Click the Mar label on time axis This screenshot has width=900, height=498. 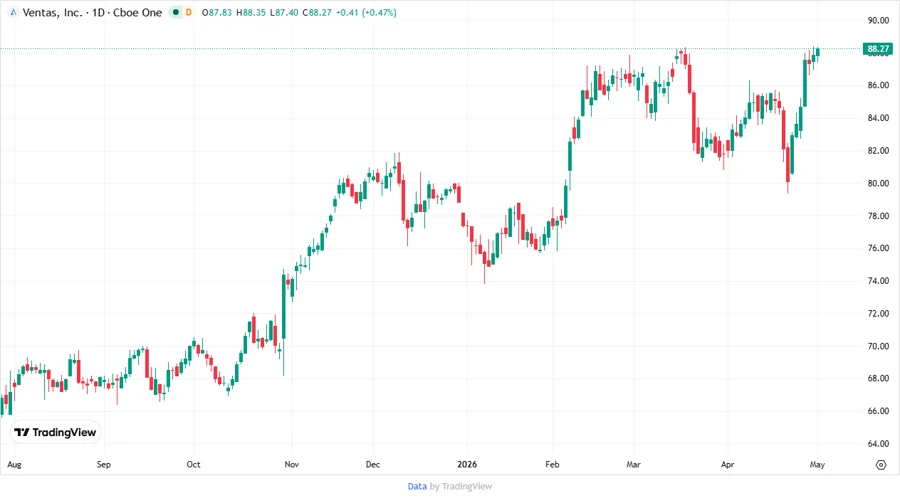[x=634, y=465]
